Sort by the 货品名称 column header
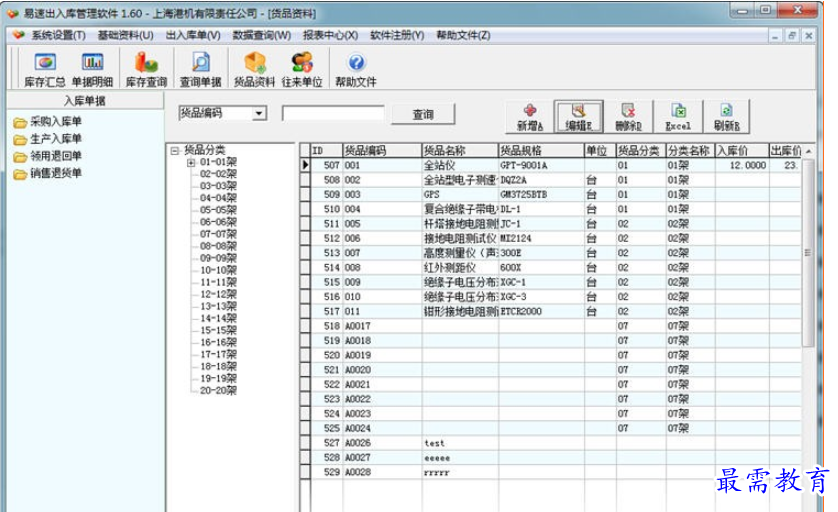The image size is (838, 512). (460, 151)
